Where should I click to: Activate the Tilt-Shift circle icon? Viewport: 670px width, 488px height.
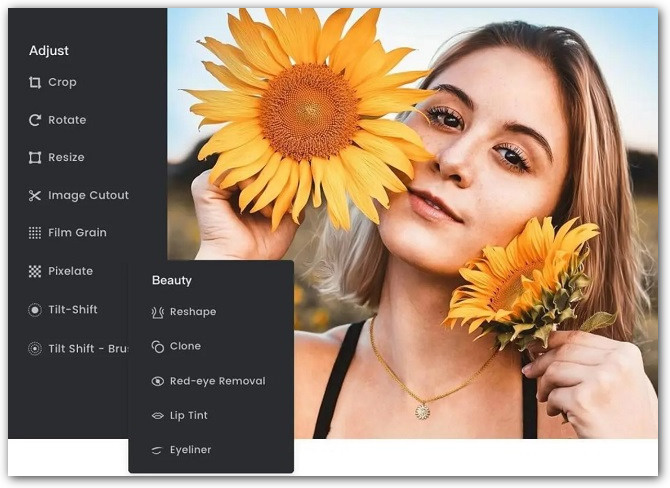35,310
